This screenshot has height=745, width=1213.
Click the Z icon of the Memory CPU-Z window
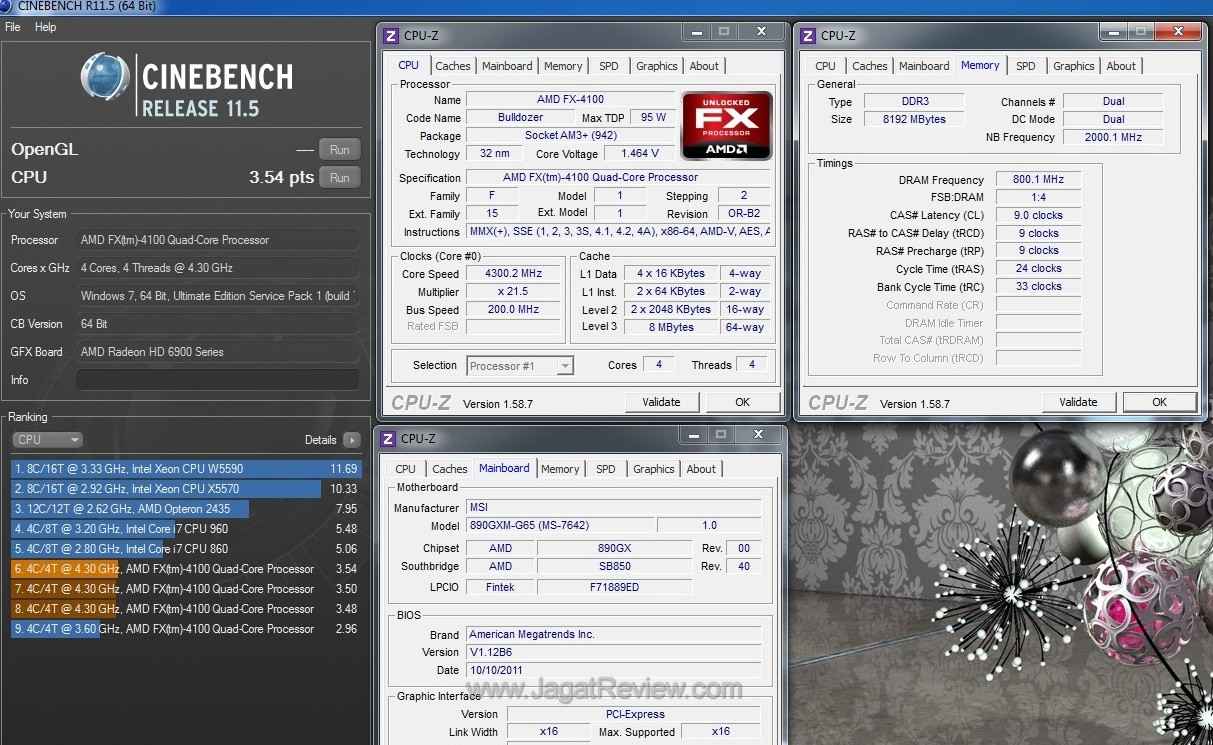click(808, 36)
